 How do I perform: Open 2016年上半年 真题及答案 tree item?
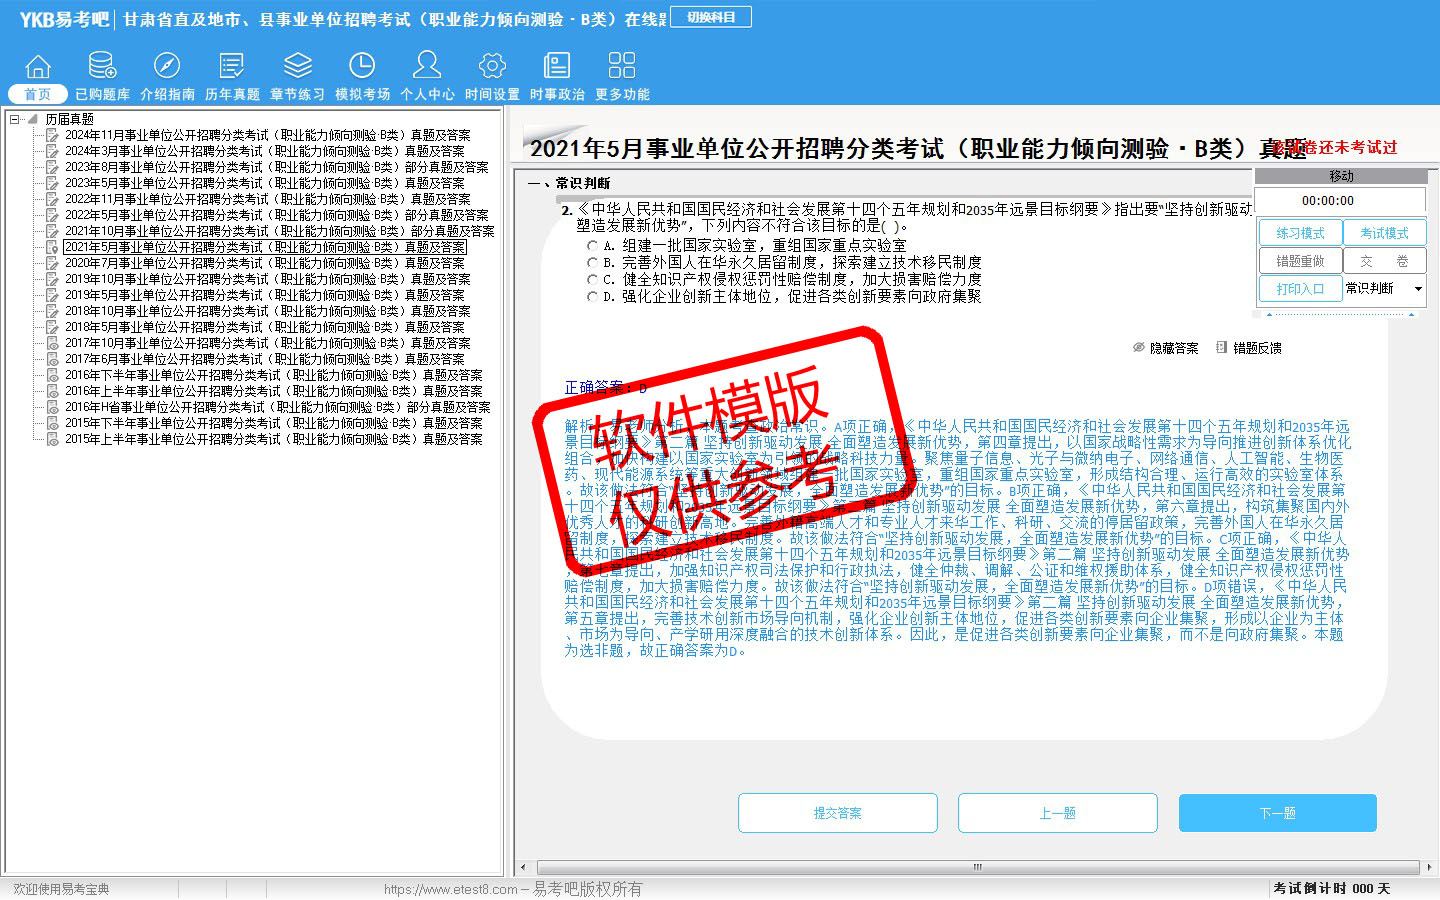[274, 391]
